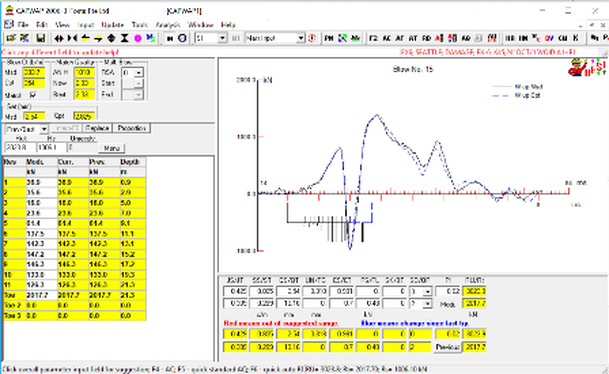The height and width of the screenshot is (374, 609).
Task: Click the magenta circle toolbar icon
Action: pyautogui.click(x=137, y=38)
